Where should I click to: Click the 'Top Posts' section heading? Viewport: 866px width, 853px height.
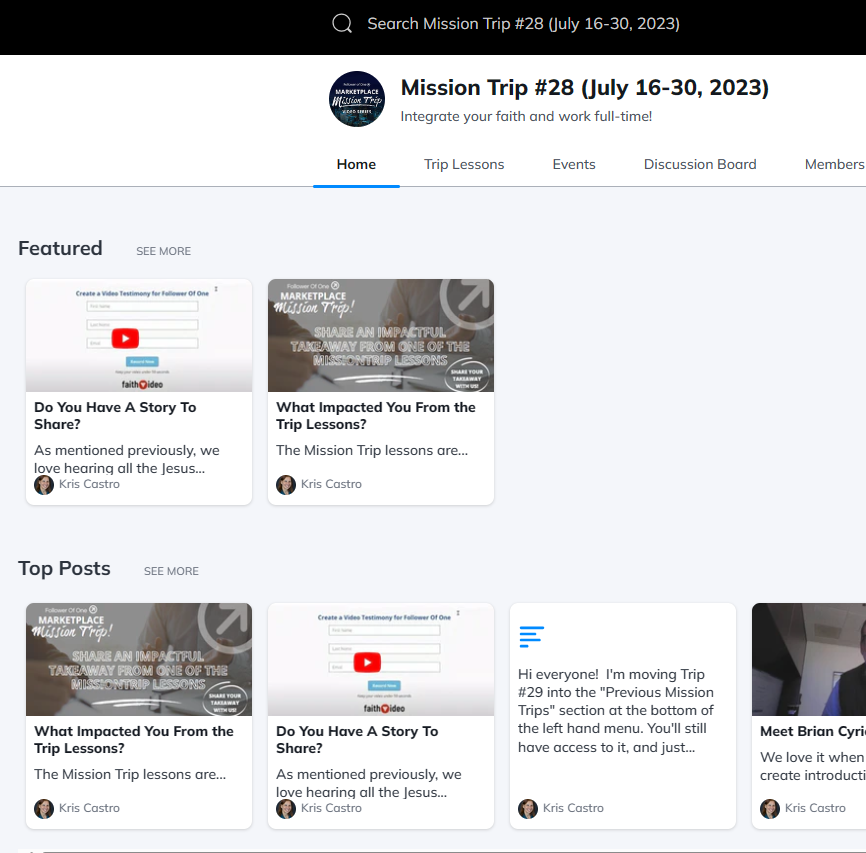(x=64, y=568)
